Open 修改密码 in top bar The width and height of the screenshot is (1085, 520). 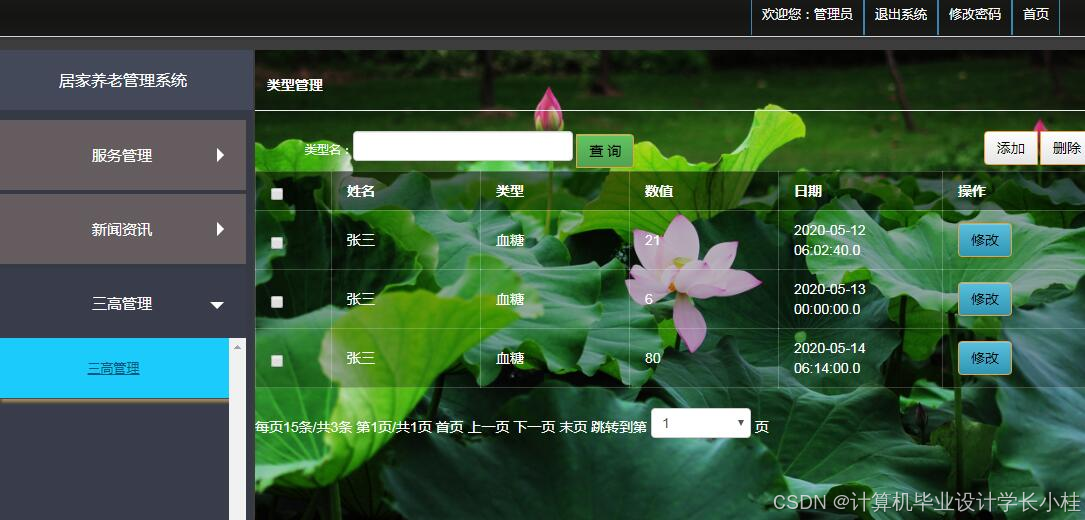click(974, 15)
